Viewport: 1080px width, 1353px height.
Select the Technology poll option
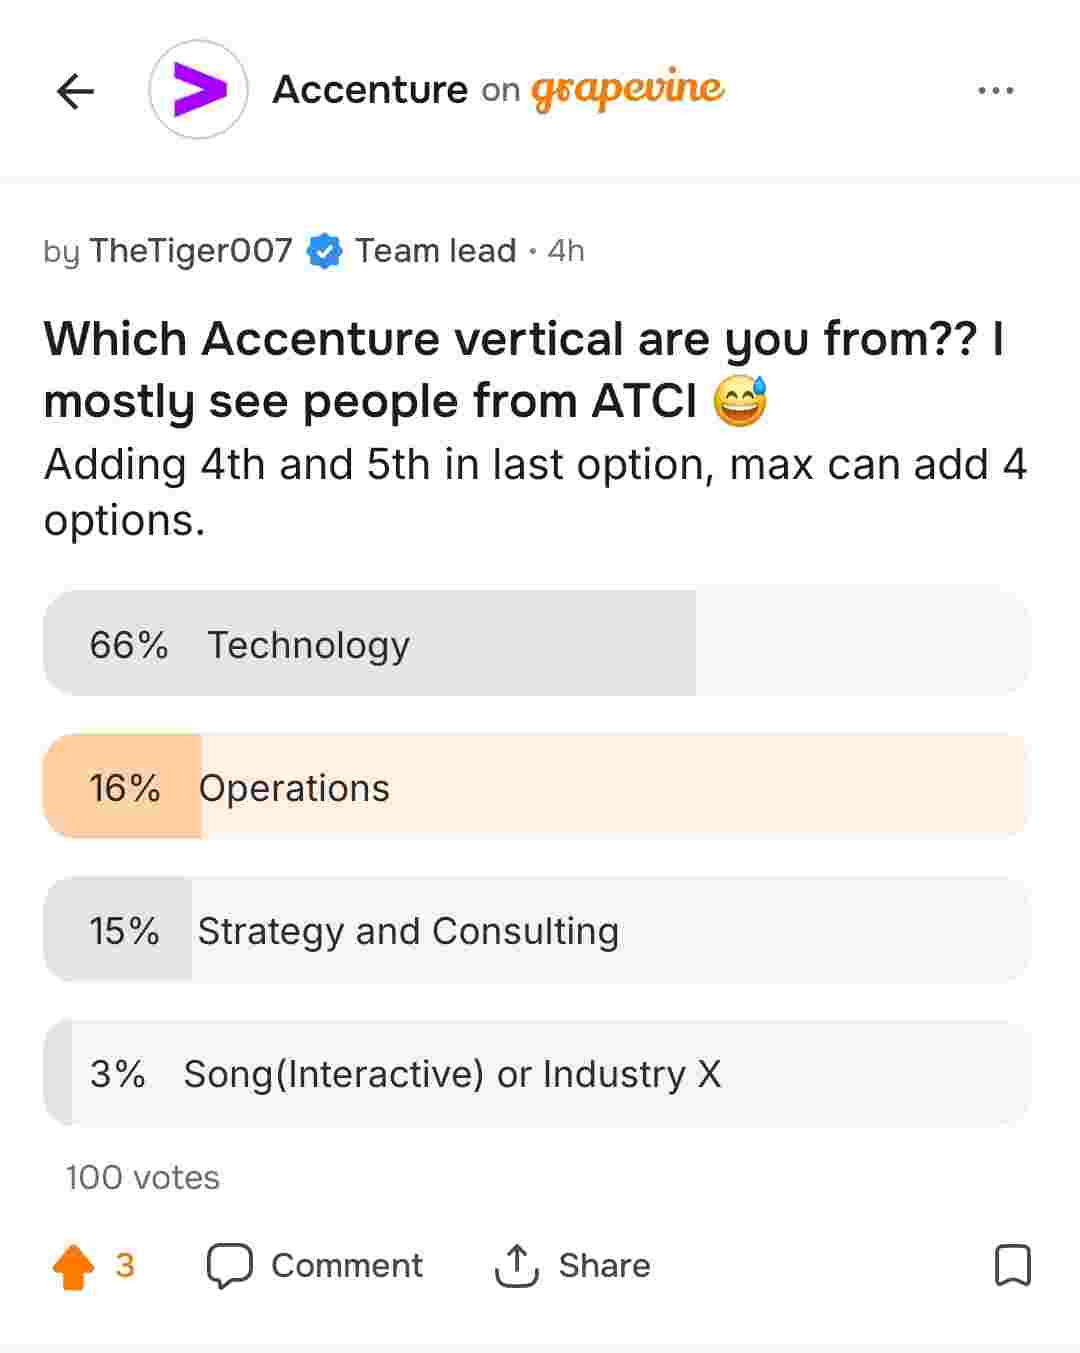coord(536,644)
